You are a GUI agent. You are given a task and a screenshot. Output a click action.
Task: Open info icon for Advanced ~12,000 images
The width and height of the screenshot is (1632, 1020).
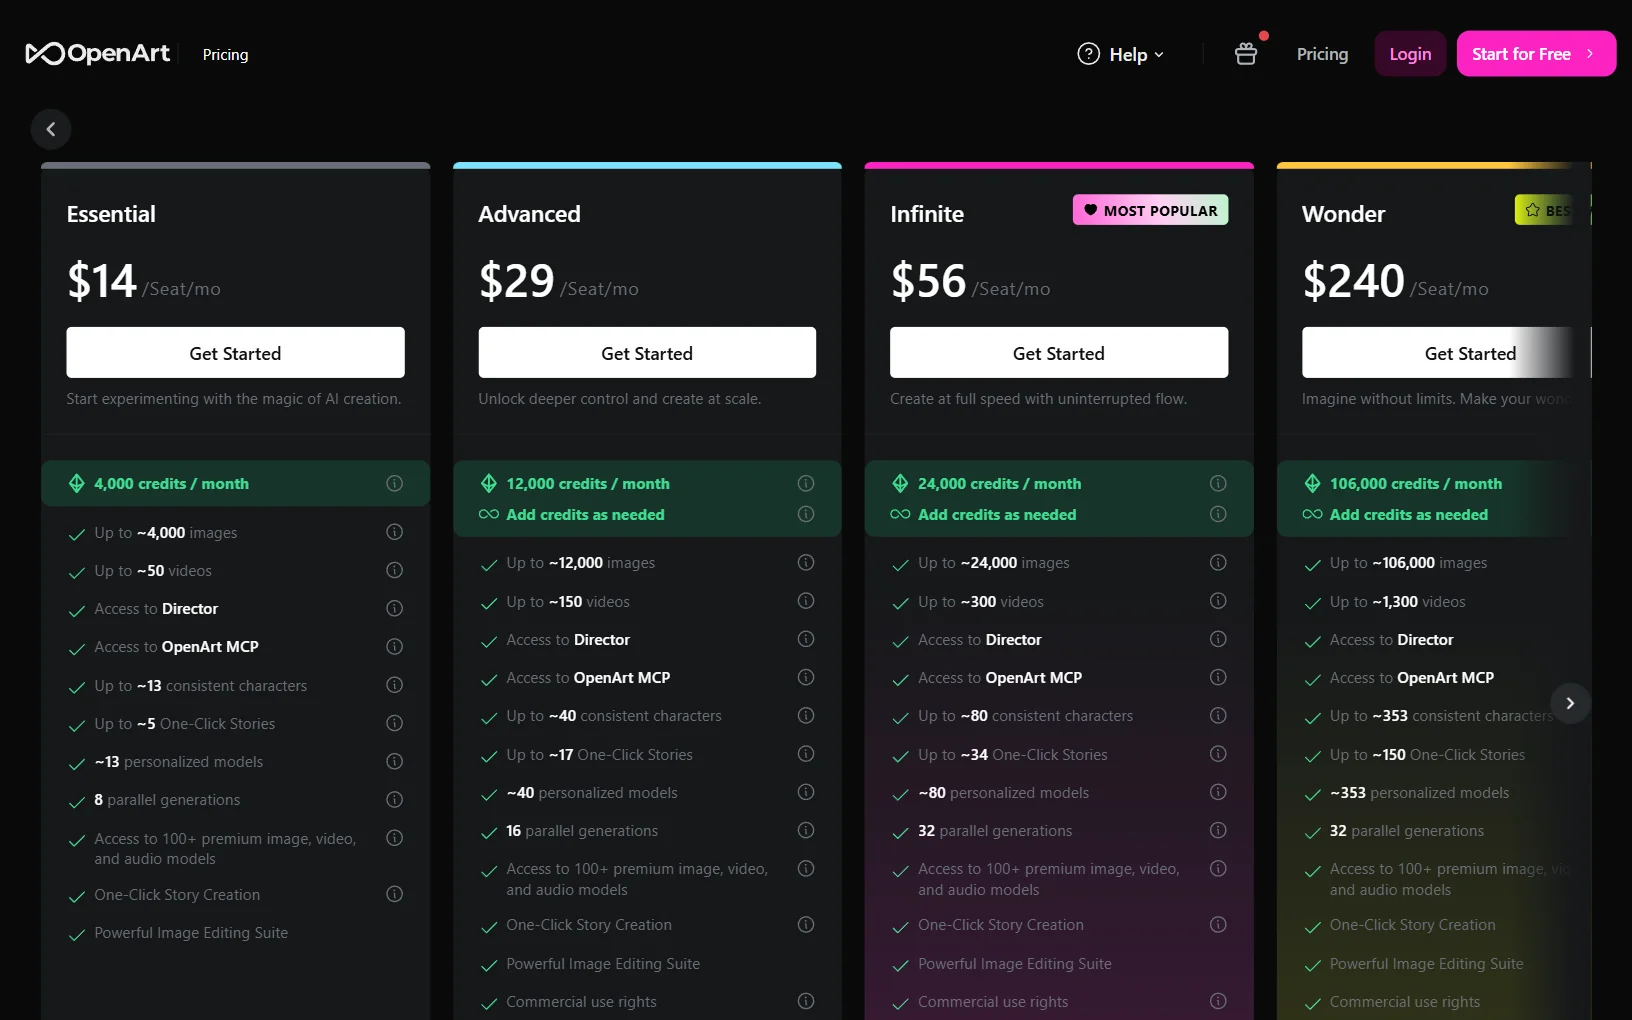(806, 563)
